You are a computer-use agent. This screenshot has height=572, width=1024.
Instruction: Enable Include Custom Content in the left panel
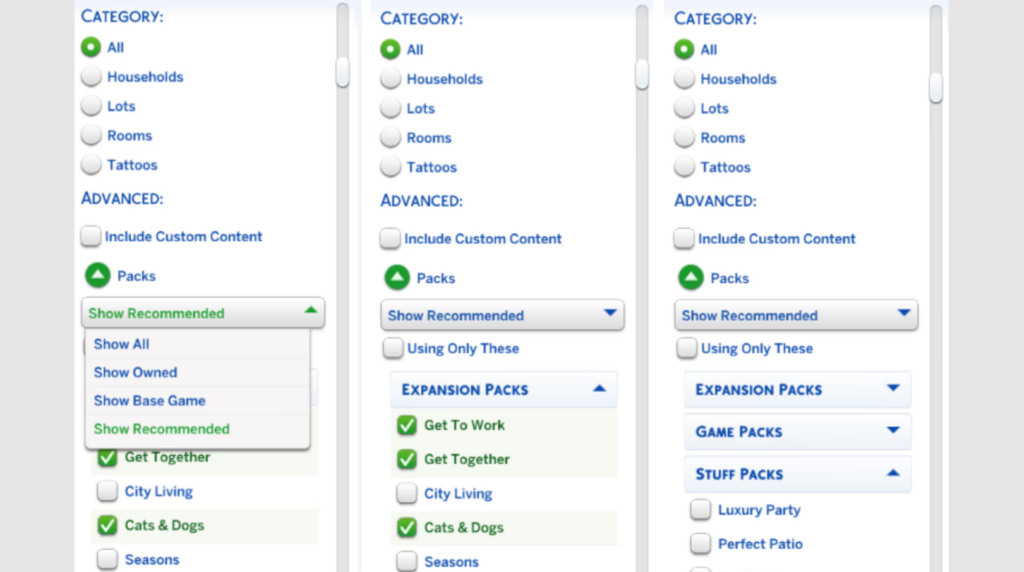92,237
